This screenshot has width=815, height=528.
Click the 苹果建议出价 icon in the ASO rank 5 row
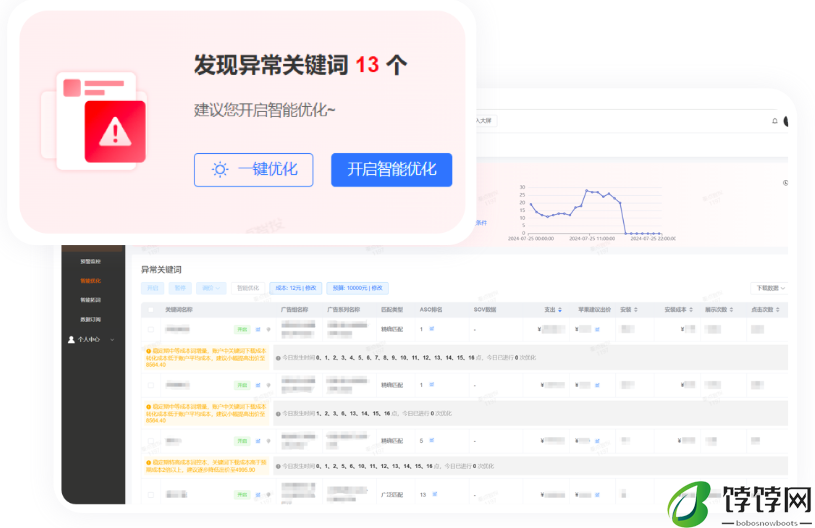coord(597,441)
